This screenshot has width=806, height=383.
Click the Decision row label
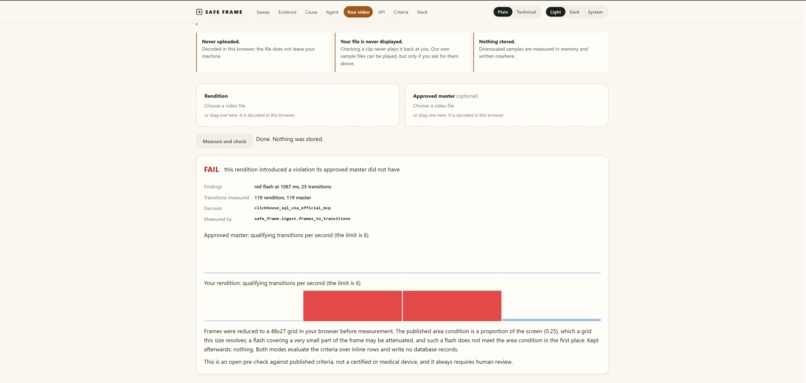pos(213,208)
